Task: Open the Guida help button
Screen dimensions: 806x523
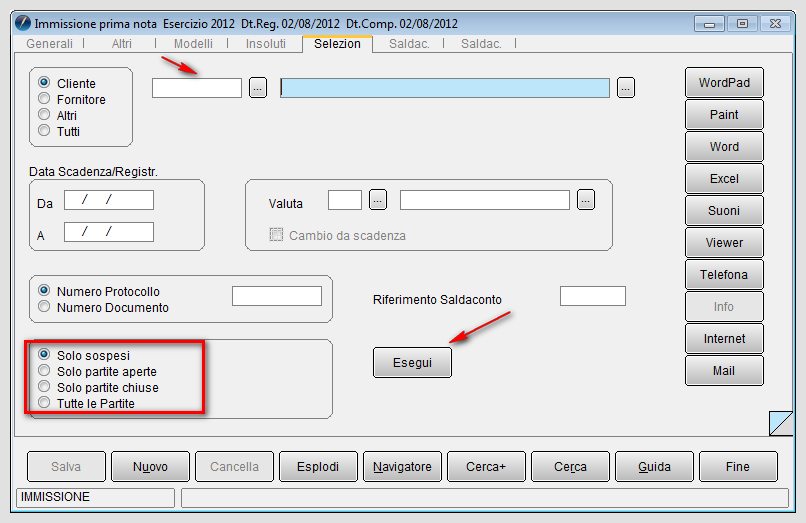Action: point(654,466)
